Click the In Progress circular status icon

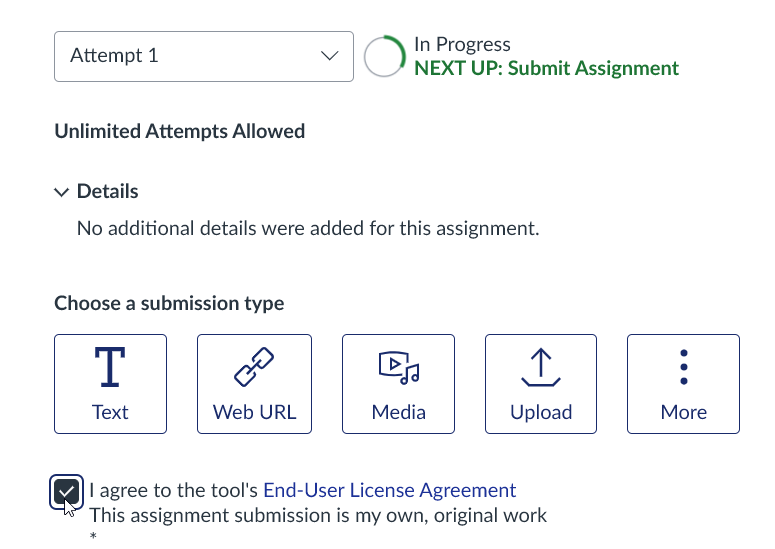tap(384, 57)
